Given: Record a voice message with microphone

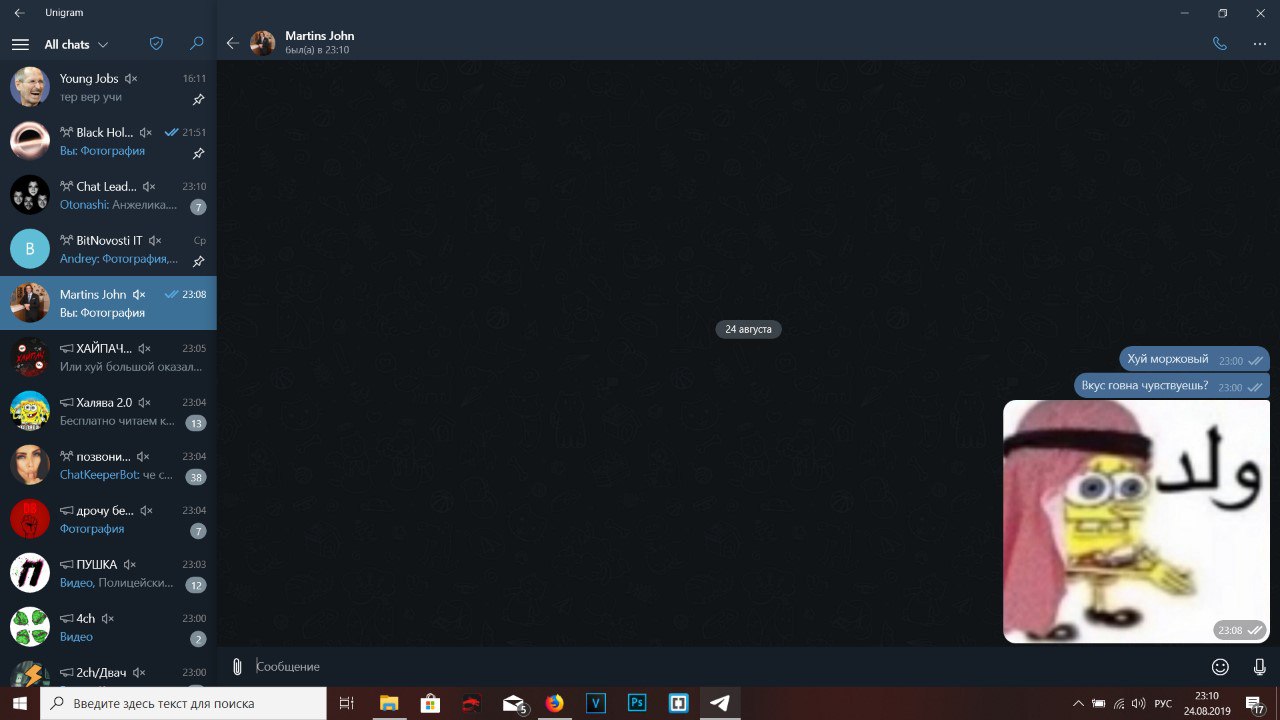Looking at the screenshot, I should click(1259, 666).
